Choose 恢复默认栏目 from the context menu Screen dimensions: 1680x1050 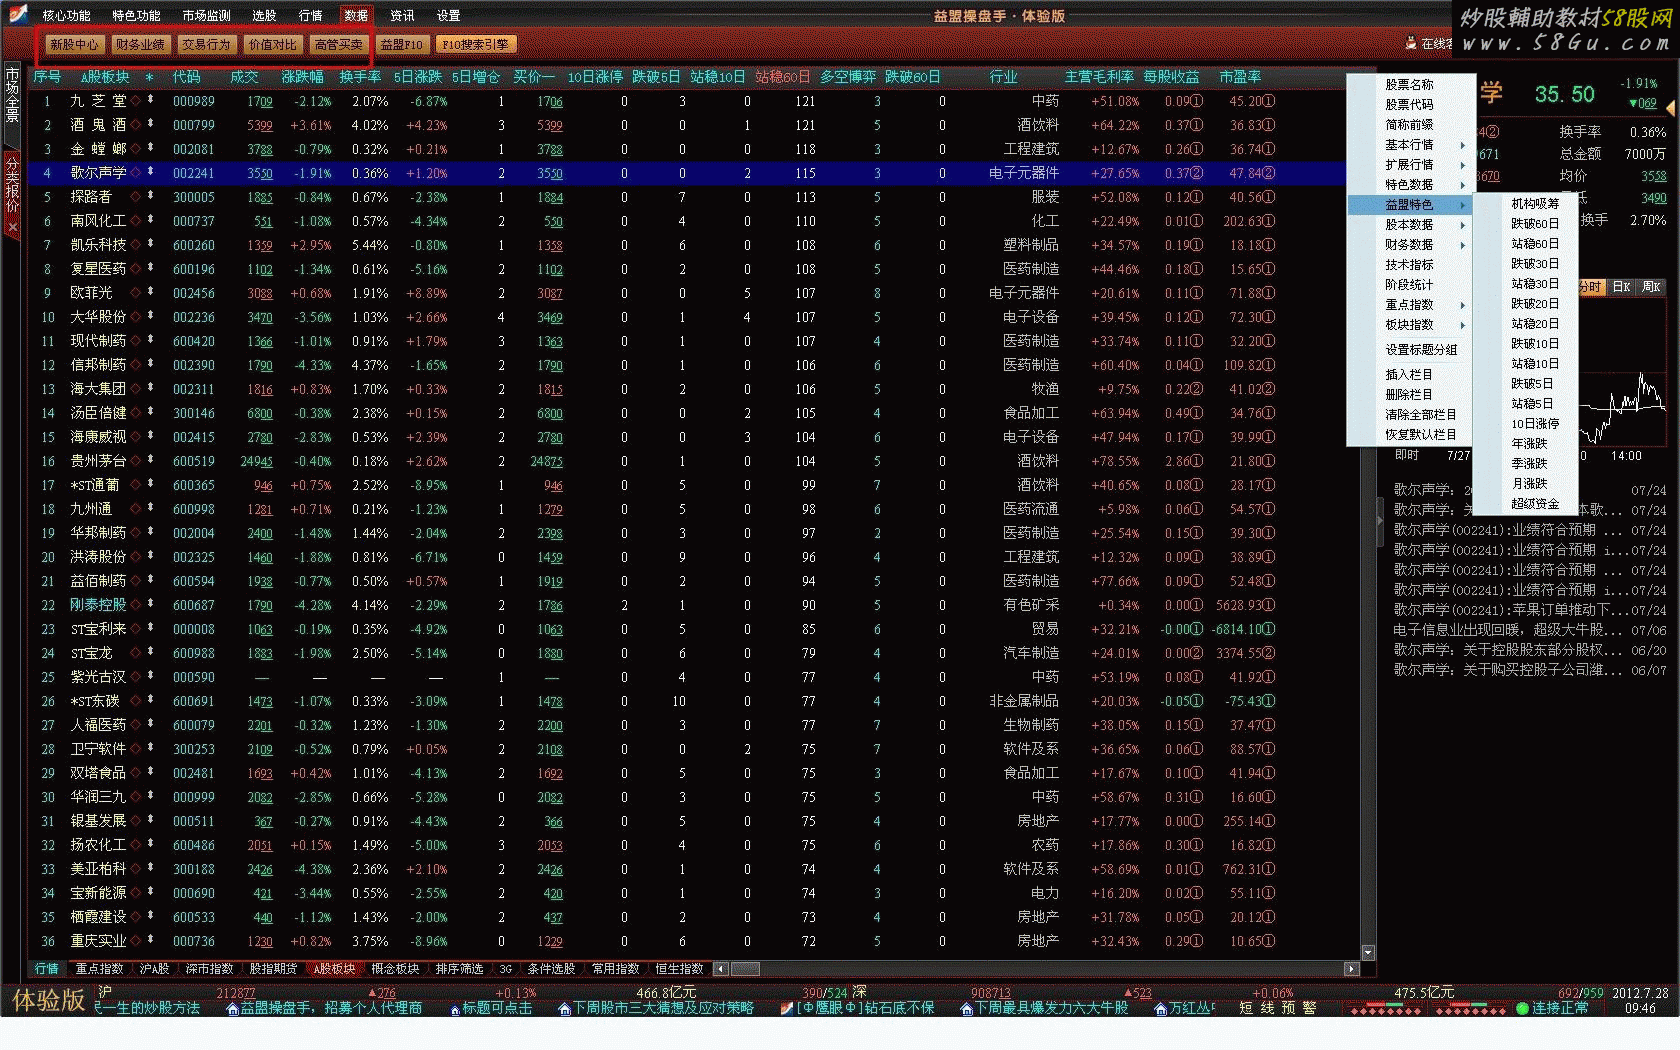point(1412,435)
